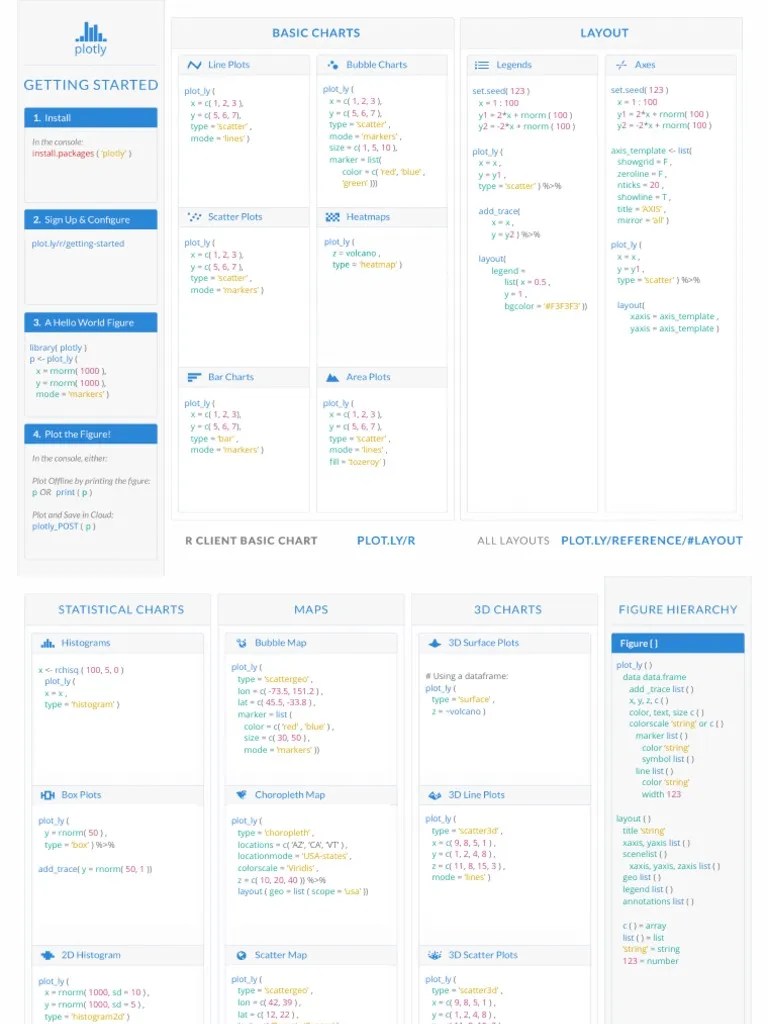Click the Bubble Charts label
This screenshot has width=768, height=1024.
[376, 65]
